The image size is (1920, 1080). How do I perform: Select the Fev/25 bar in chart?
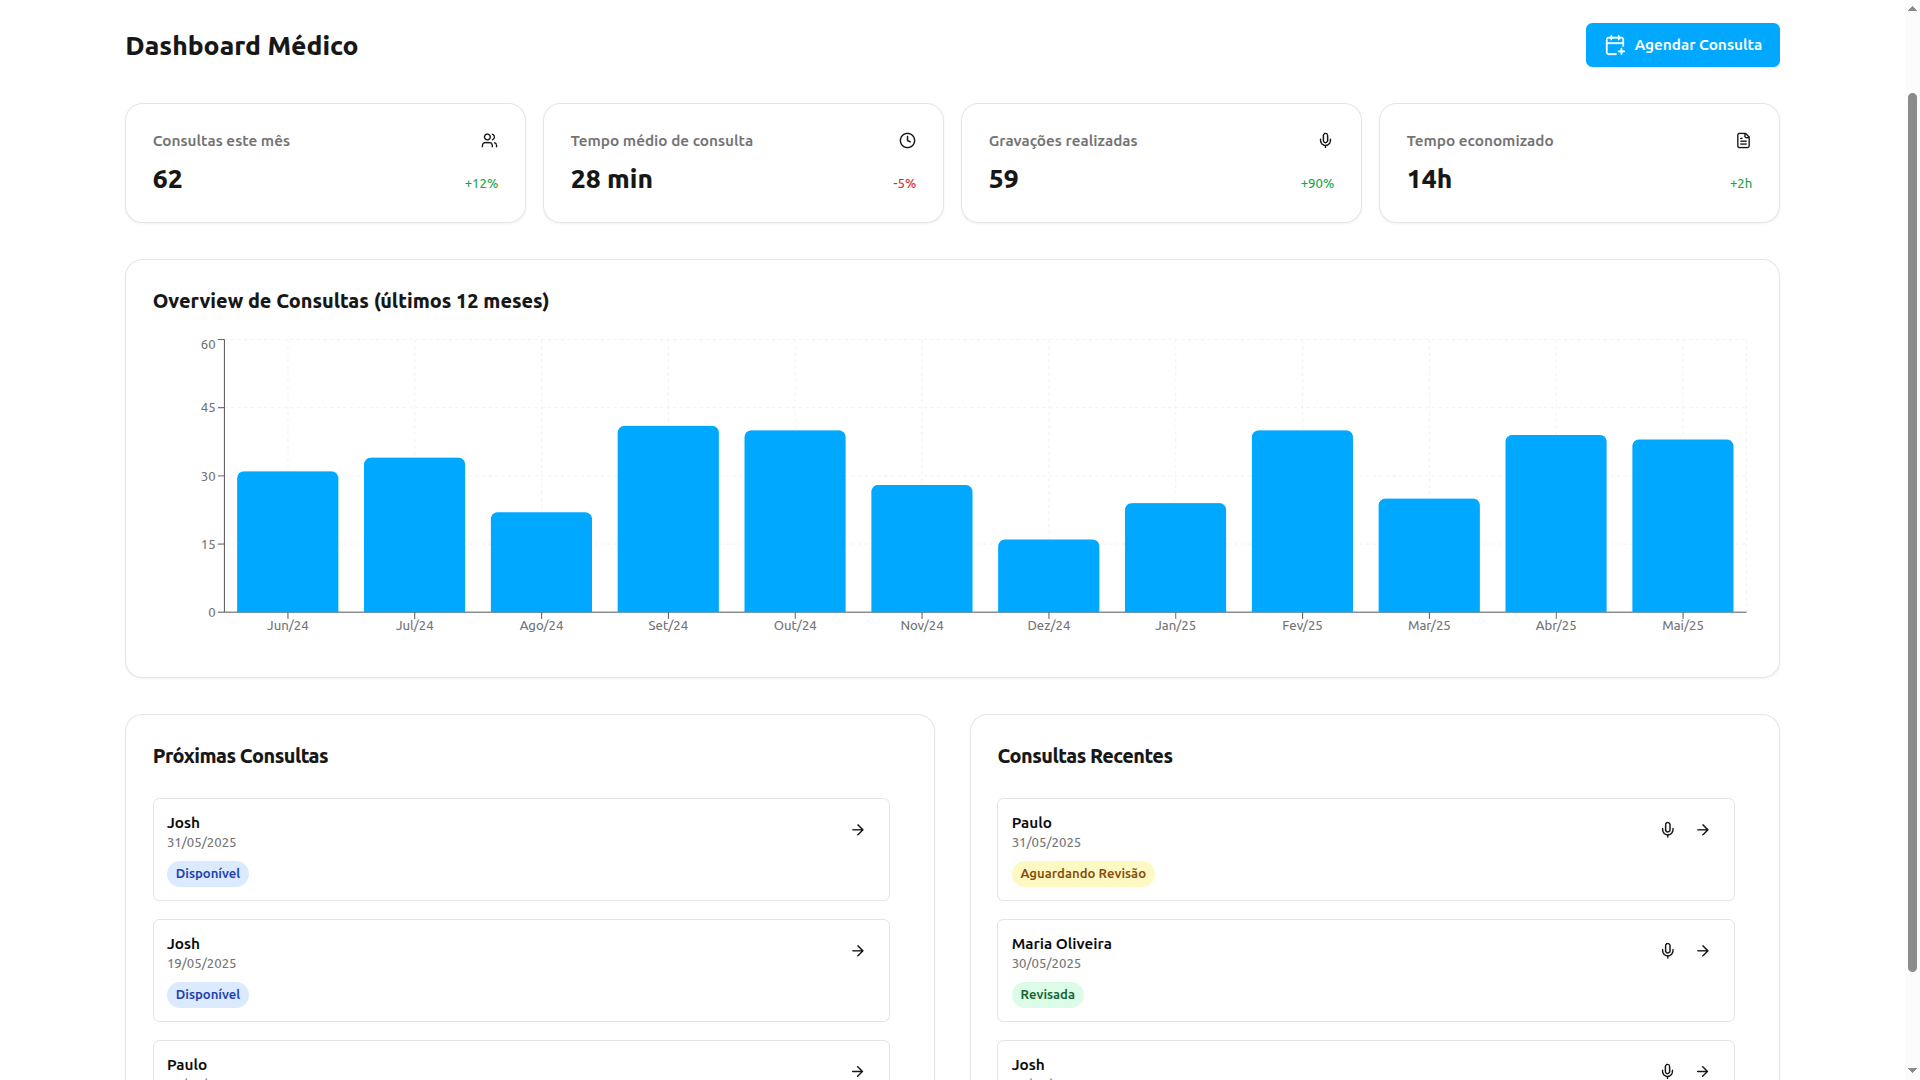click(1302, 521)
